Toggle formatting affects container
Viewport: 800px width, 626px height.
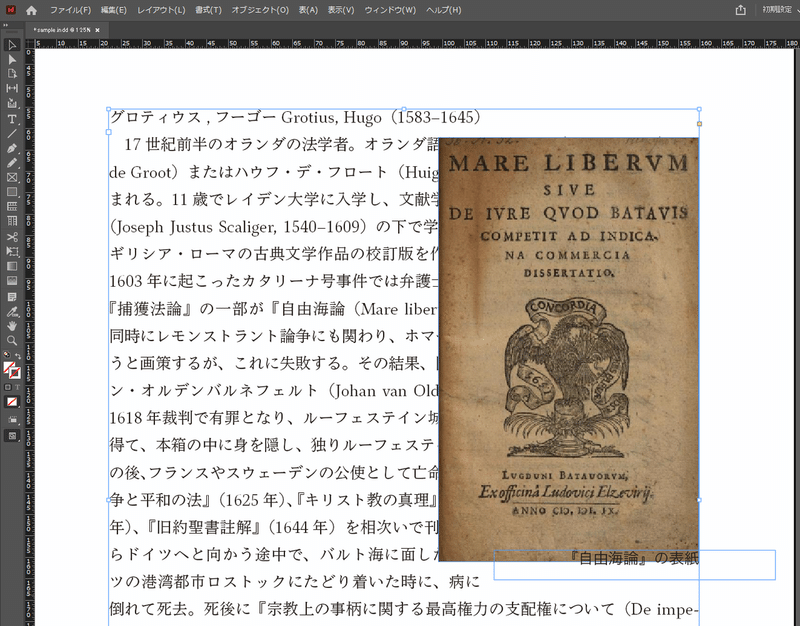coord(7,388)
